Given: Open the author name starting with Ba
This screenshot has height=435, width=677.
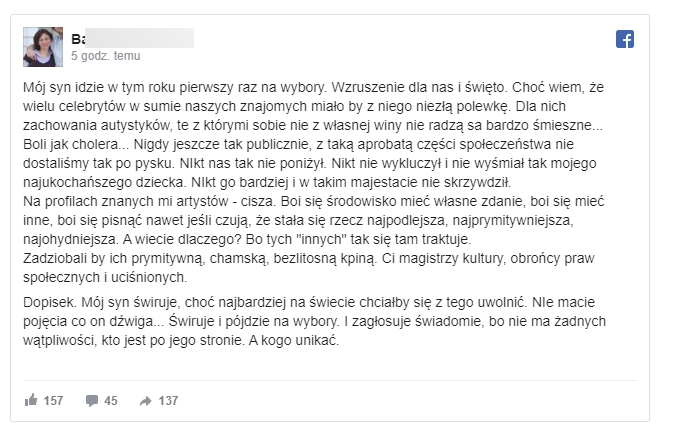Looking at the screenshot, I should [80, 39].
